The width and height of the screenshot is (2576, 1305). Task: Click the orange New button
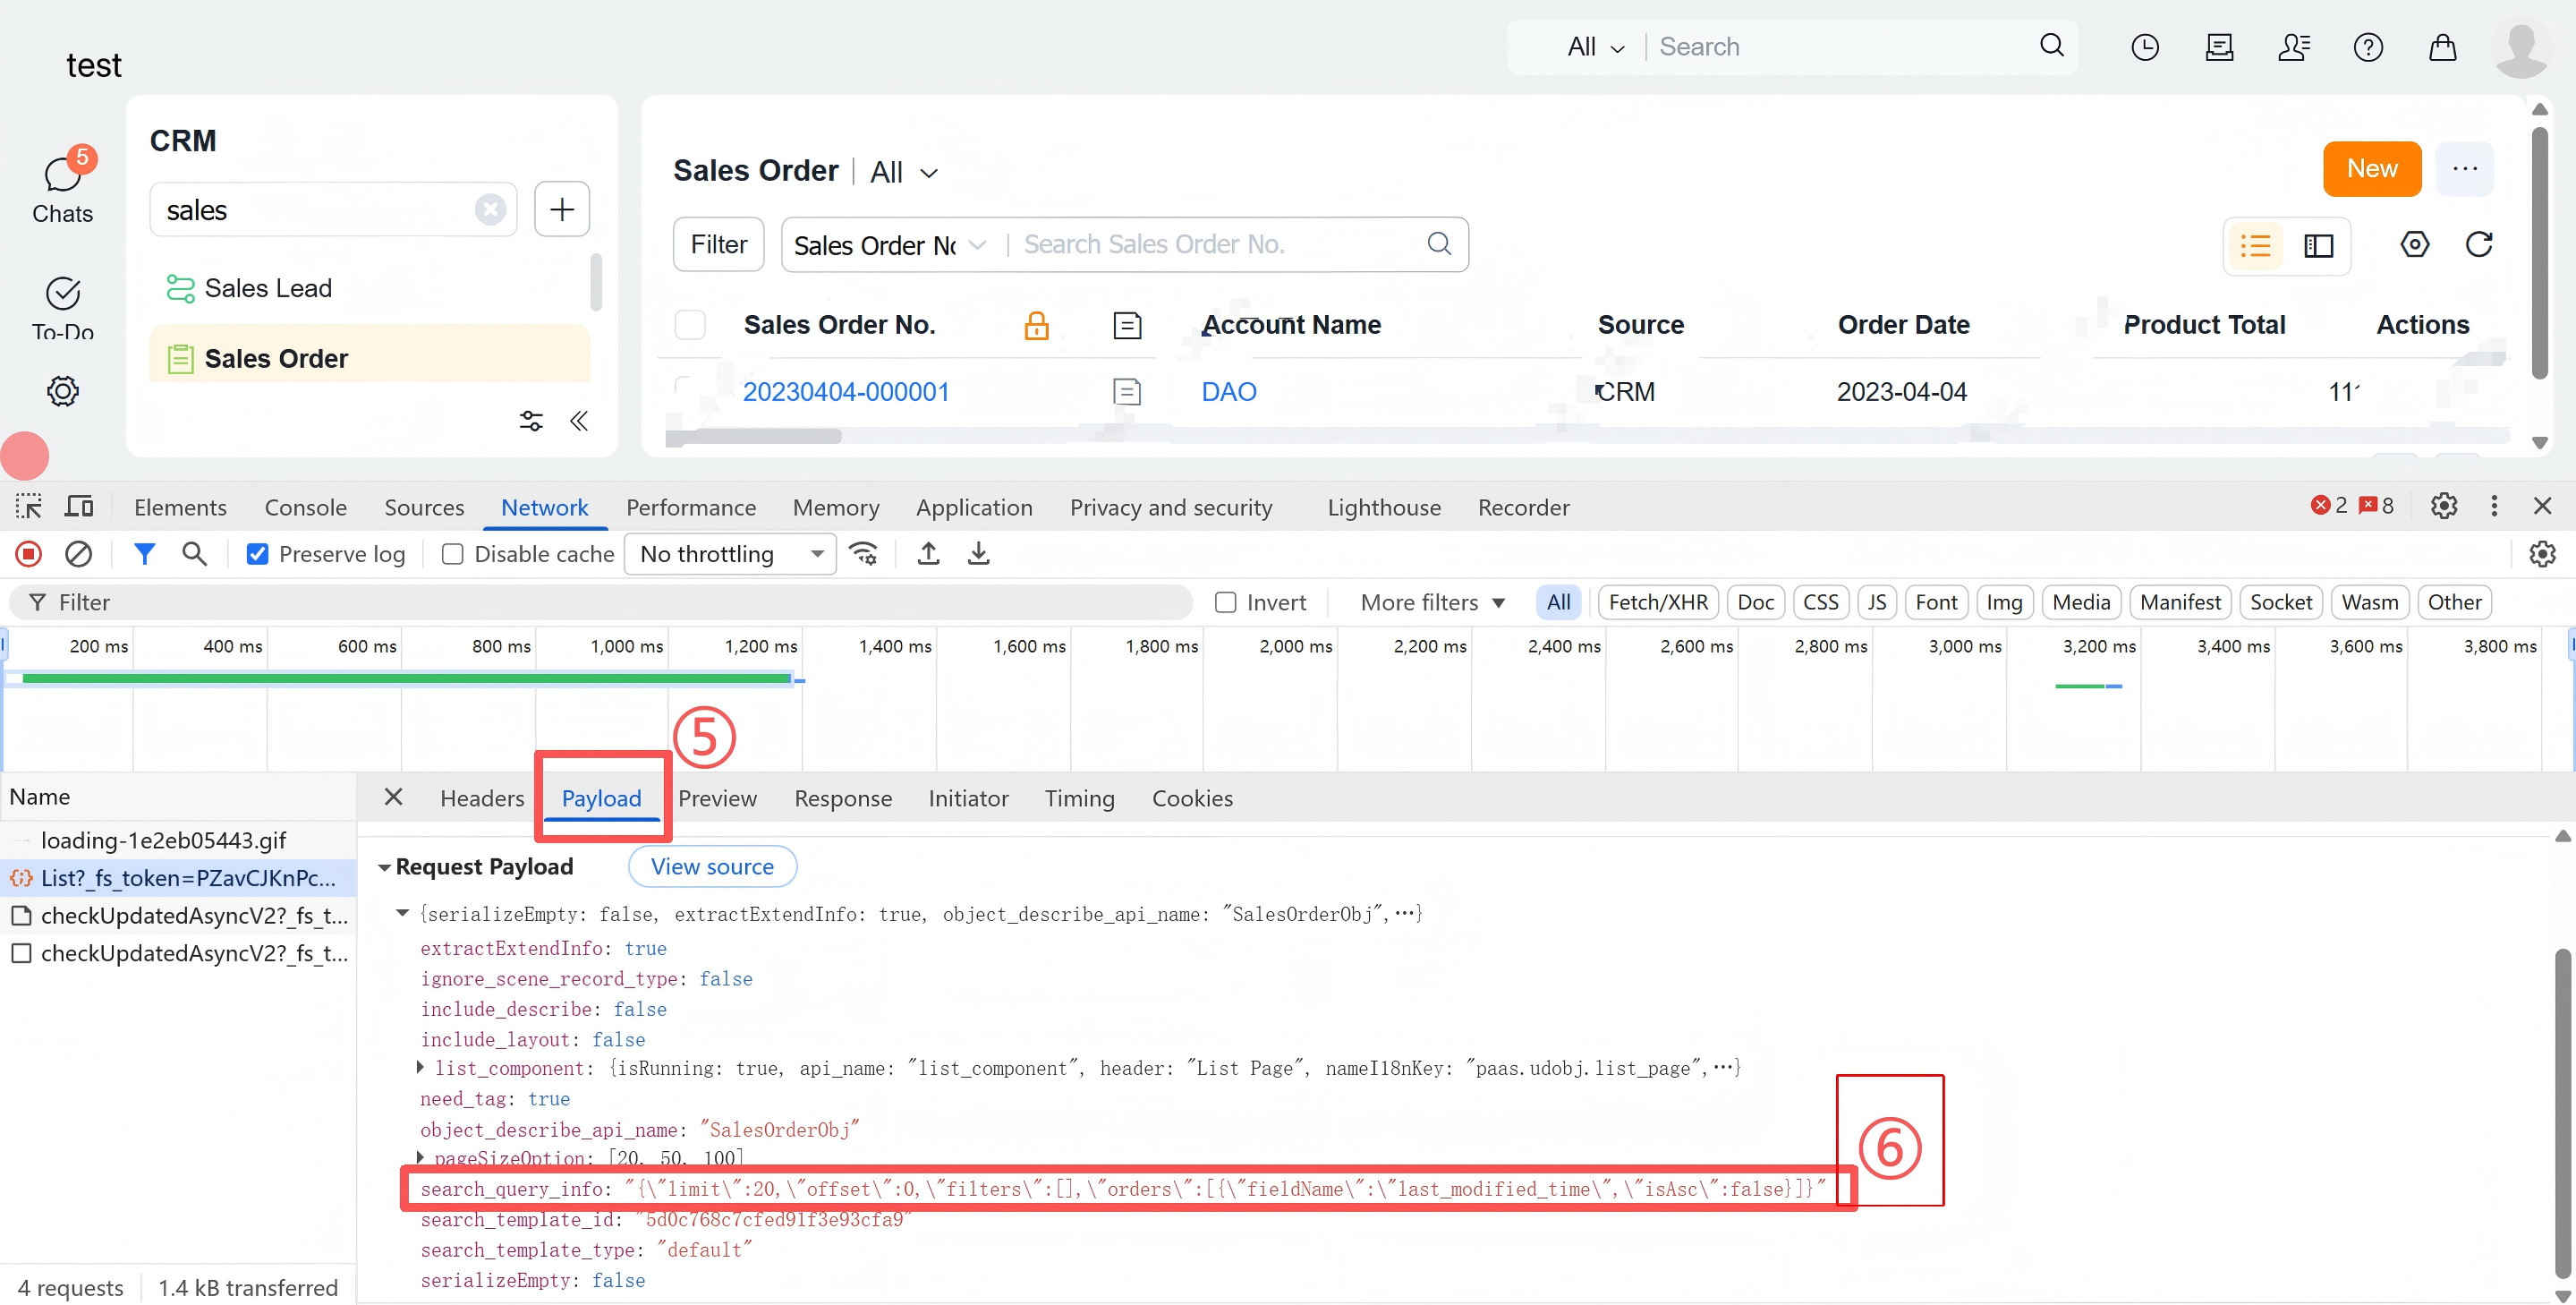click(2371, 168)
